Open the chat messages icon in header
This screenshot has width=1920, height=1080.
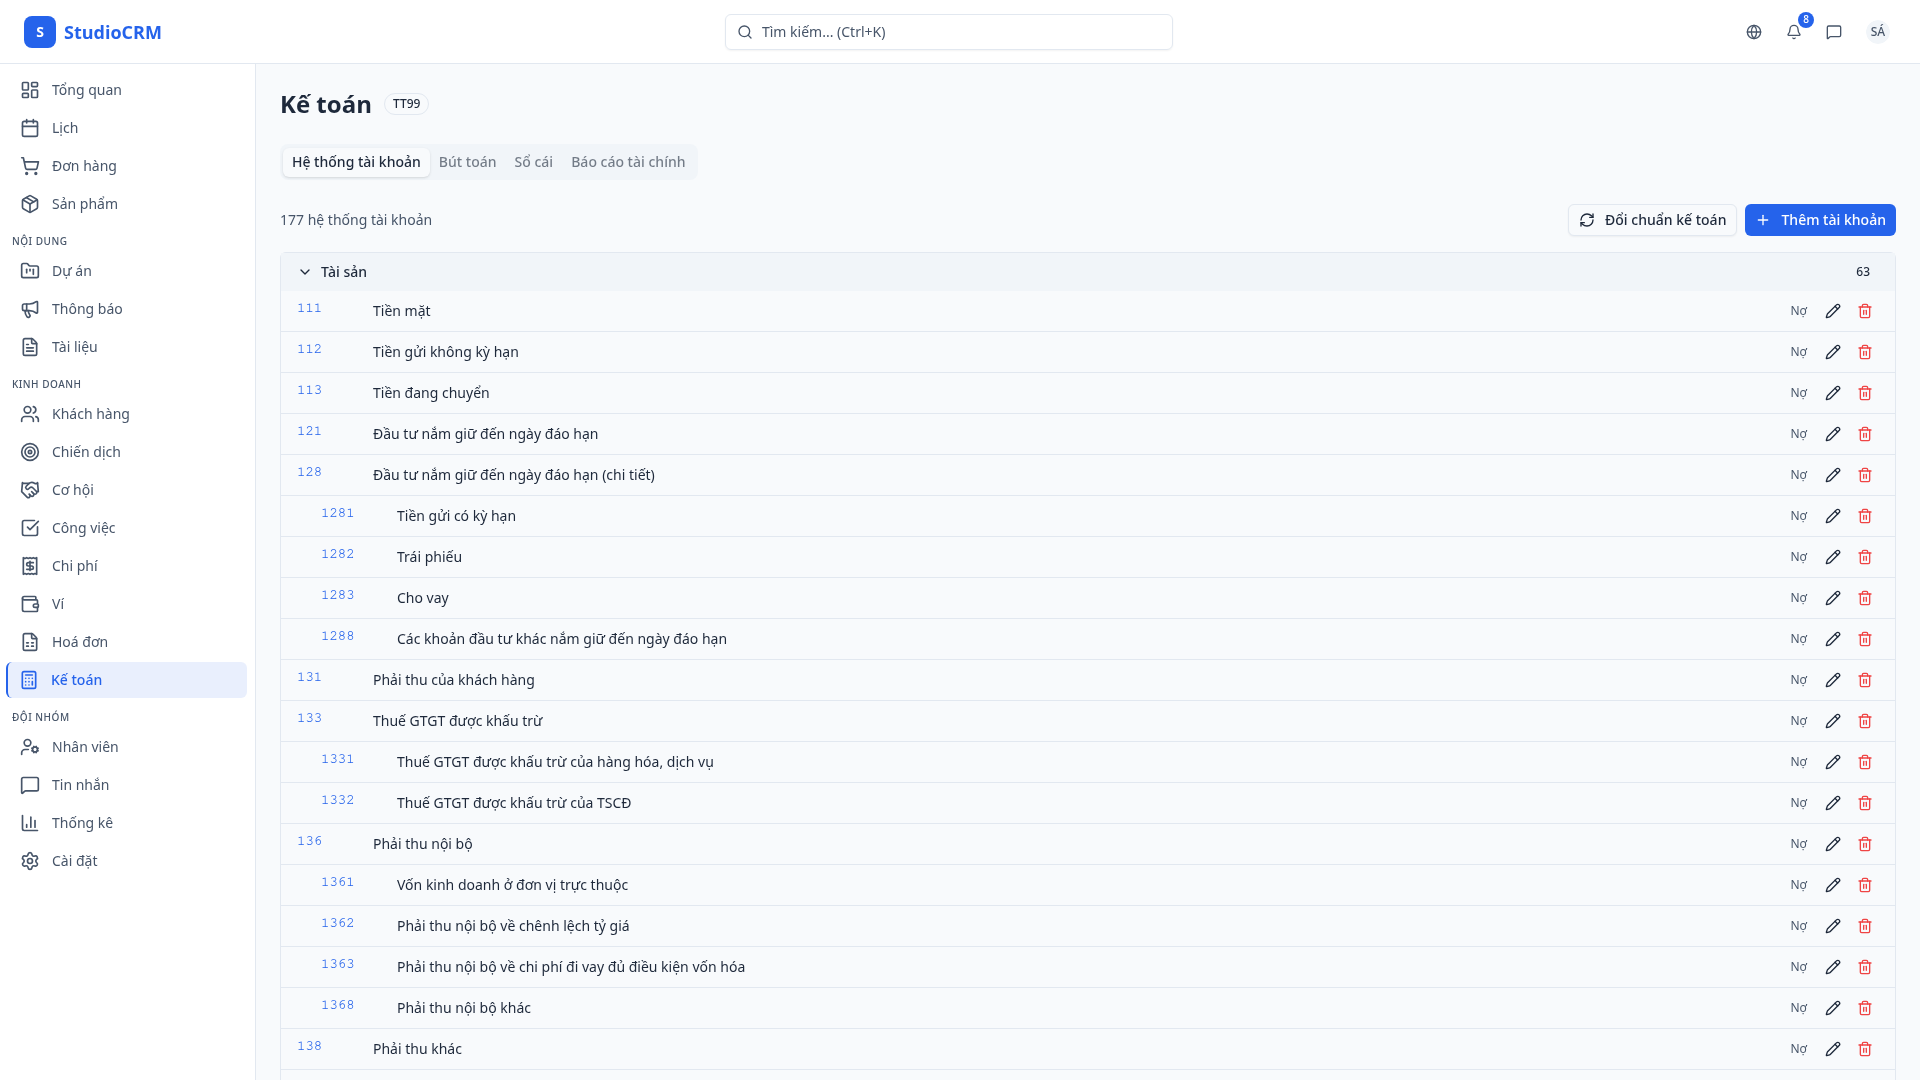[1834, 32]
